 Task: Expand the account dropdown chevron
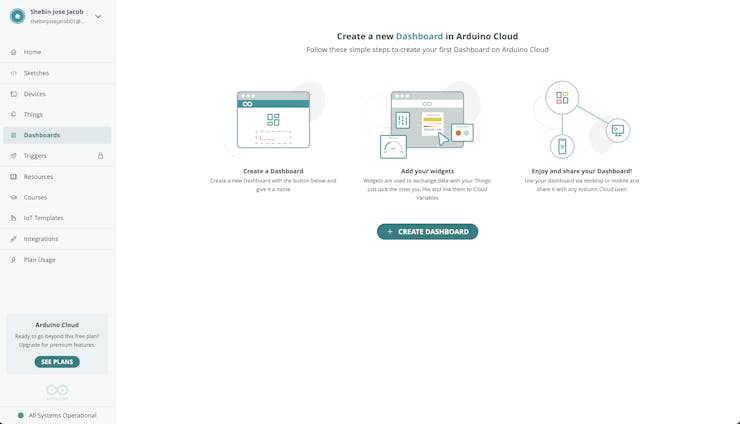click(x=98, y=17)
